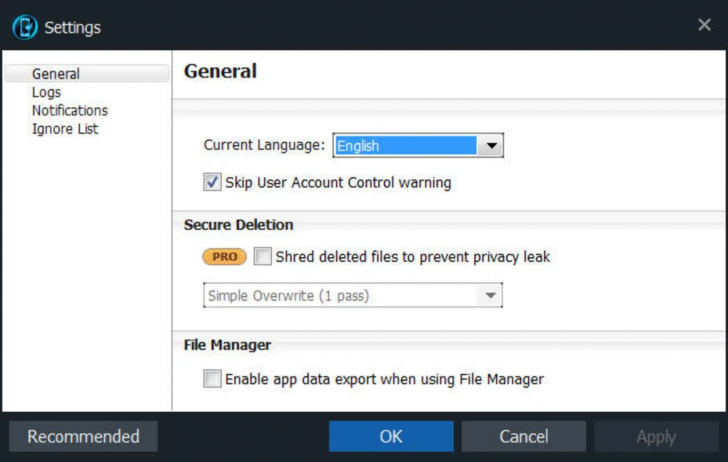Toggle Skip User Account Control warning
The width and height of the screenshot is (728, 462).
click(x=212, y=183)
